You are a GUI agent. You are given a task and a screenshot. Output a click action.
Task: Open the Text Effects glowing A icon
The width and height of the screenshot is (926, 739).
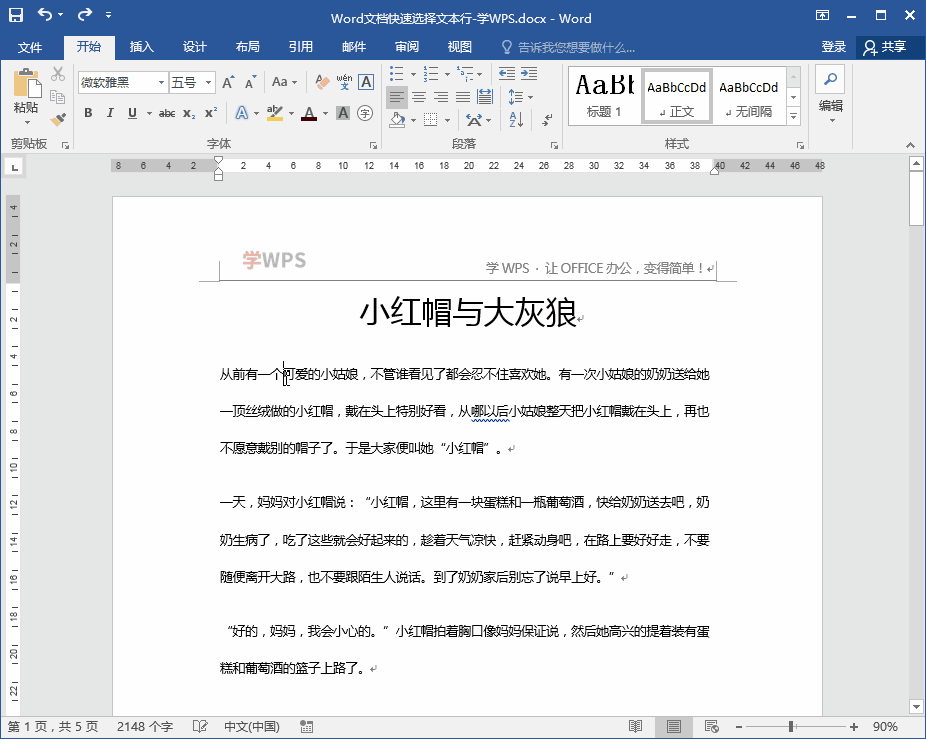(241, 112)
